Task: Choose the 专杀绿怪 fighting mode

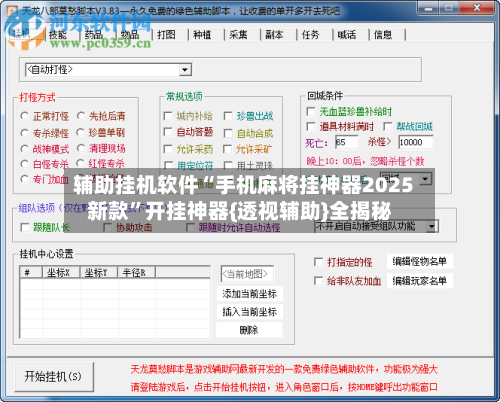Action: tap(24, 133)
